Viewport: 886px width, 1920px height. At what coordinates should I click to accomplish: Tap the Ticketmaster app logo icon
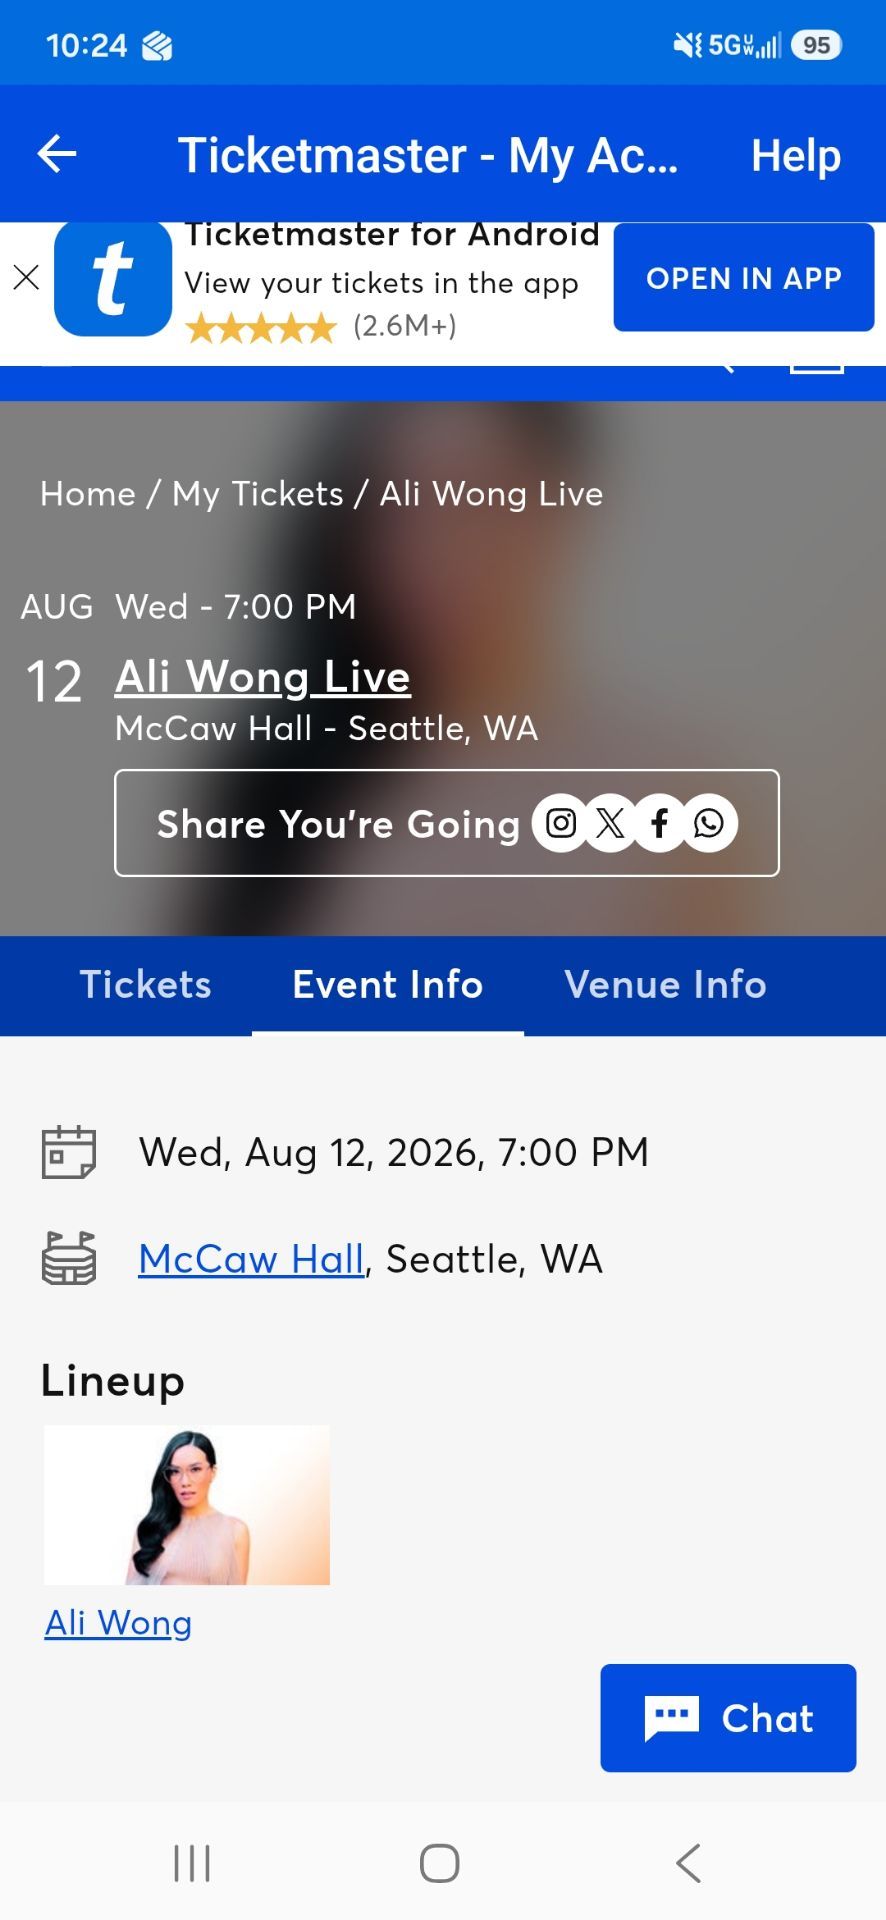click(113, 279)
